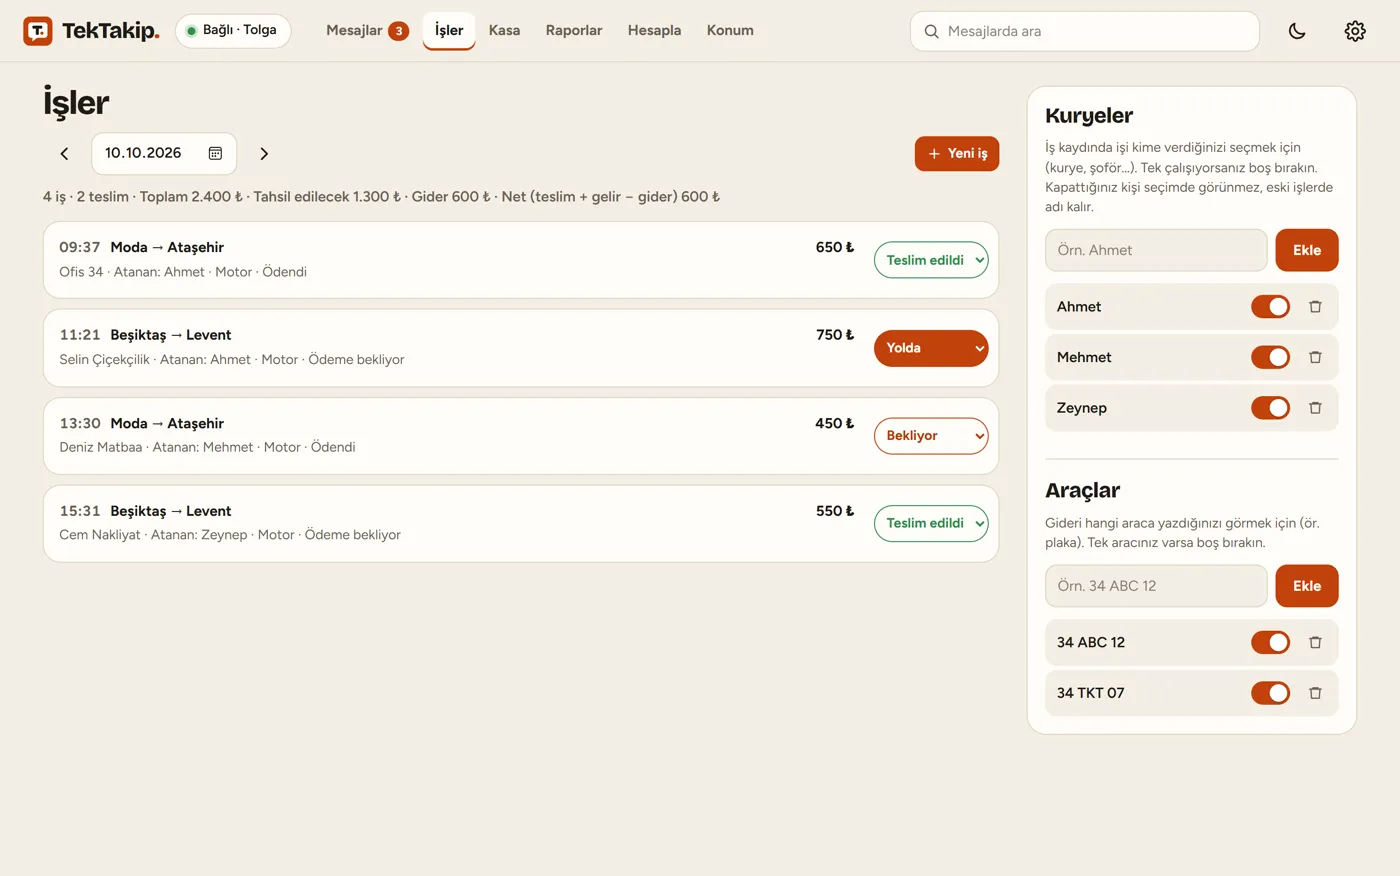Delete courier Mehmet with trash icon
This screenshot has width=1400, height=876.
coord(1315,357)
